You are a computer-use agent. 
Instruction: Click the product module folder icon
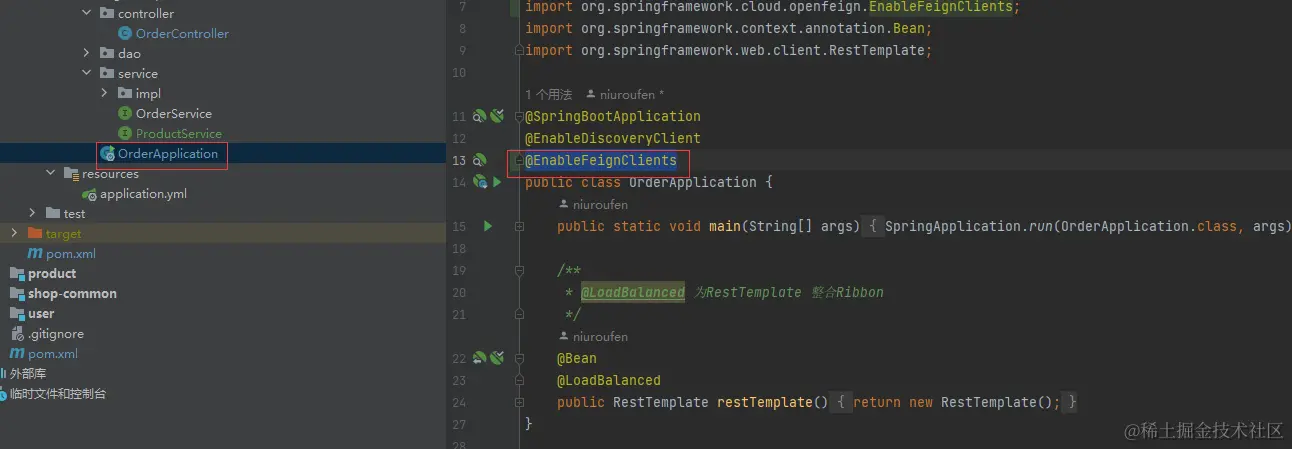tap(17, 274)
